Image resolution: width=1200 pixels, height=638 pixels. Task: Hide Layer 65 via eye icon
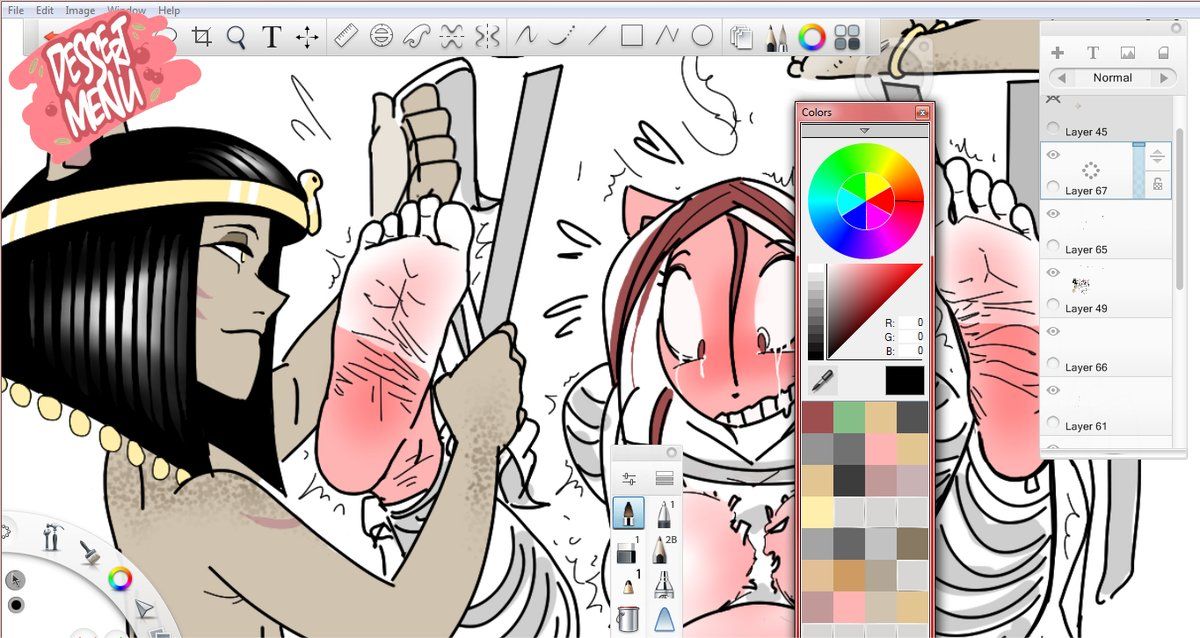point(1052,213)
